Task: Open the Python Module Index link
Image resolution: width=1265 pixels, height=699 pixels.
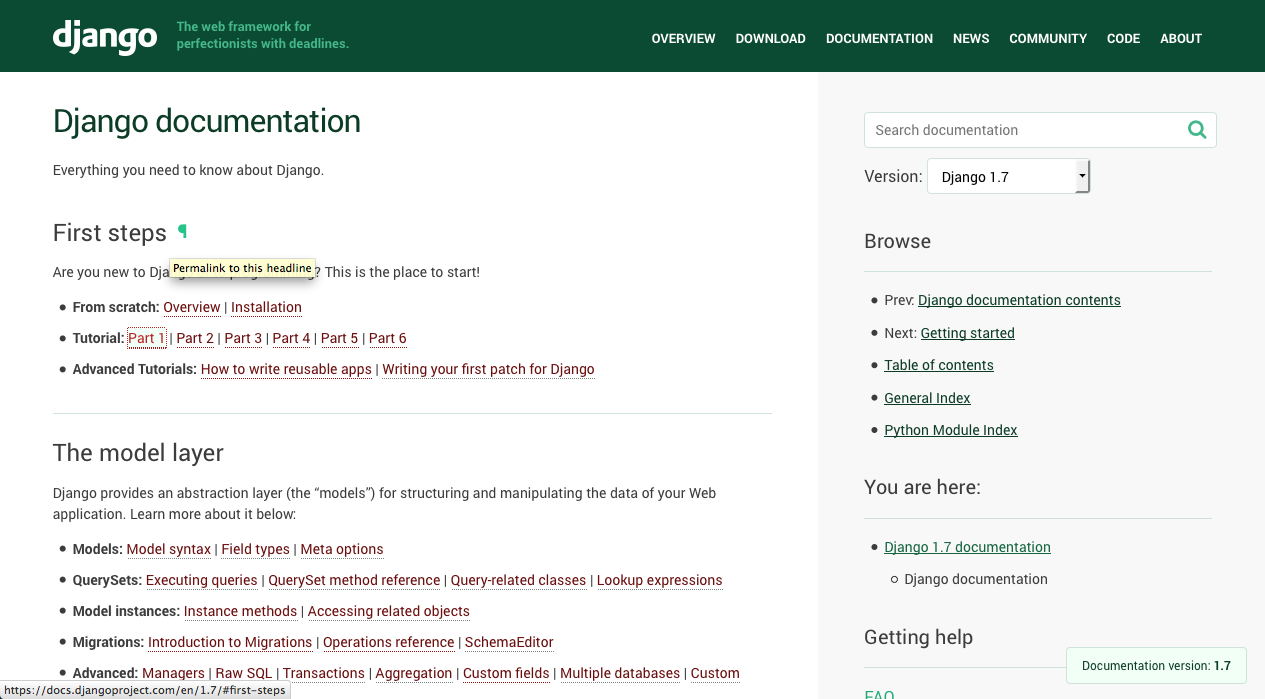Action: [951, 430]
